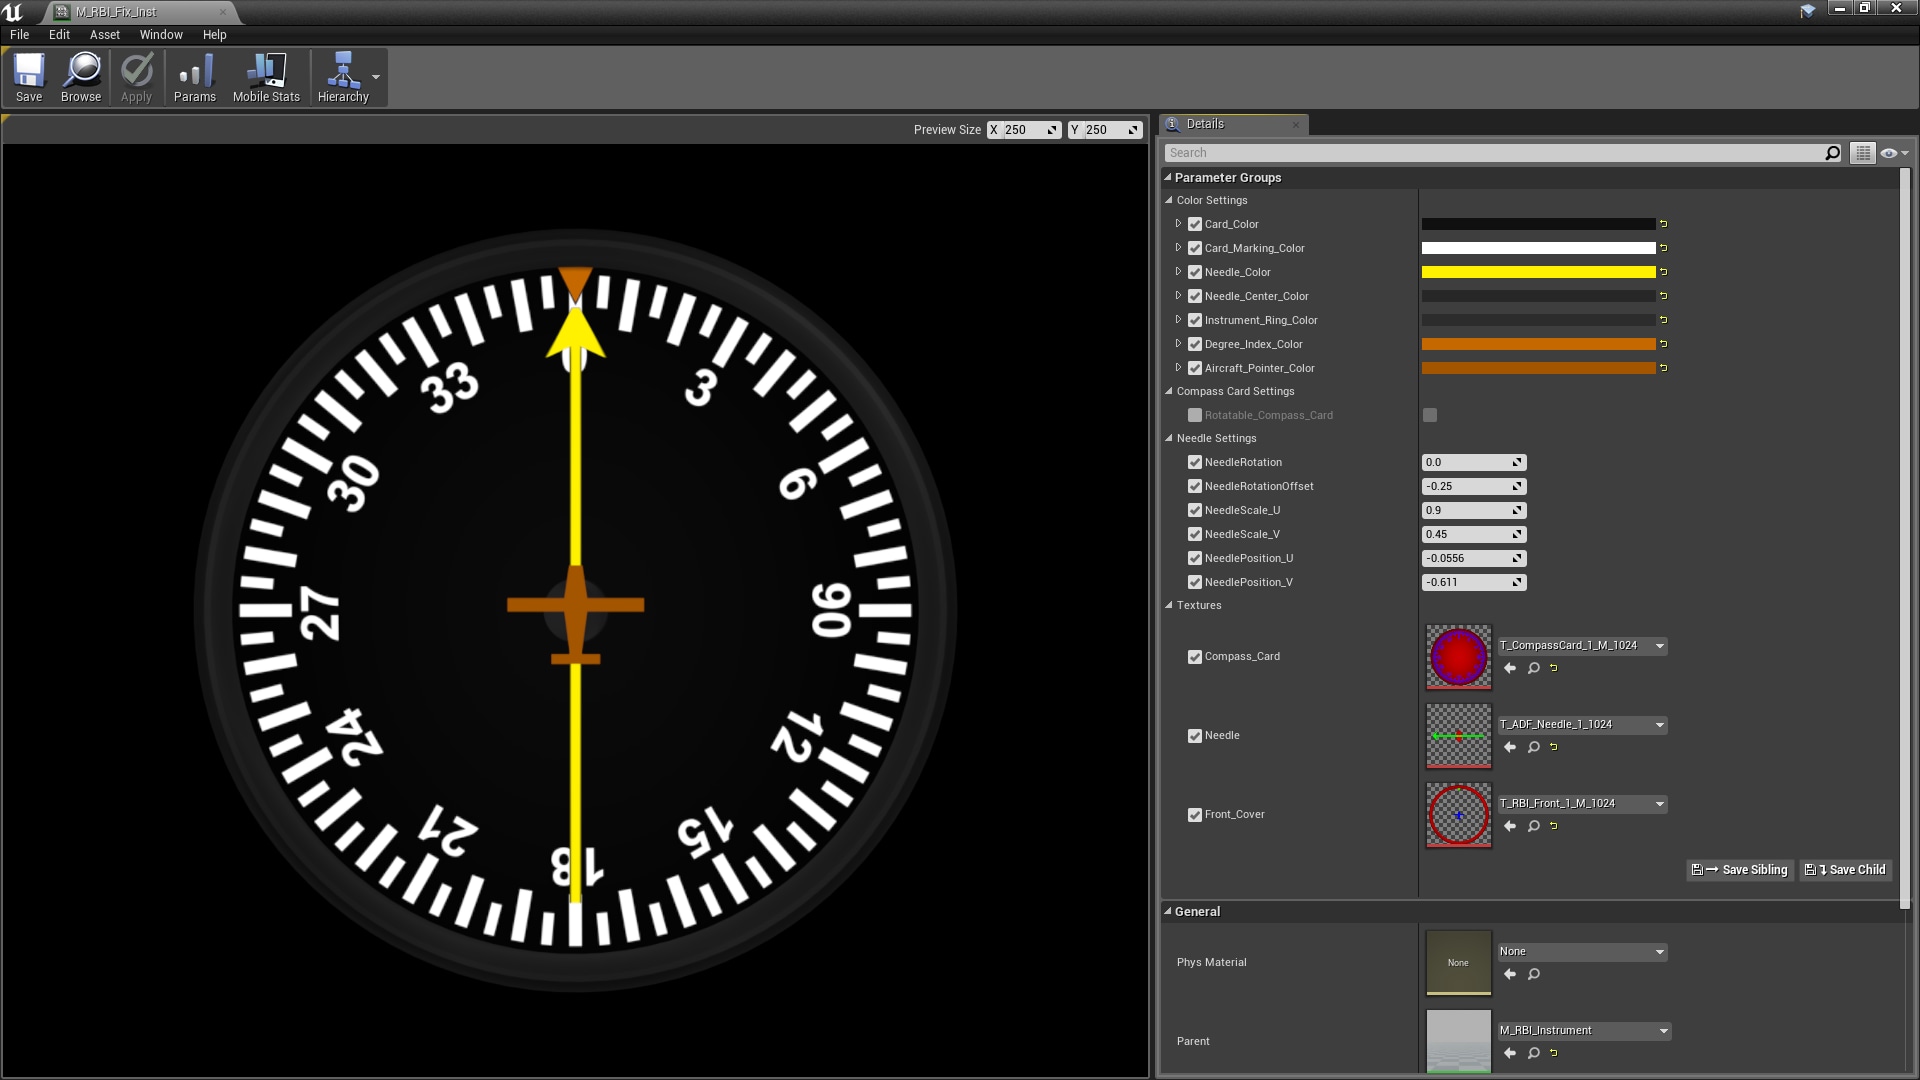Click the Save icon in the toolbar
The height and width of the screenshot is (1080, 1920).
tap(29, 77)
